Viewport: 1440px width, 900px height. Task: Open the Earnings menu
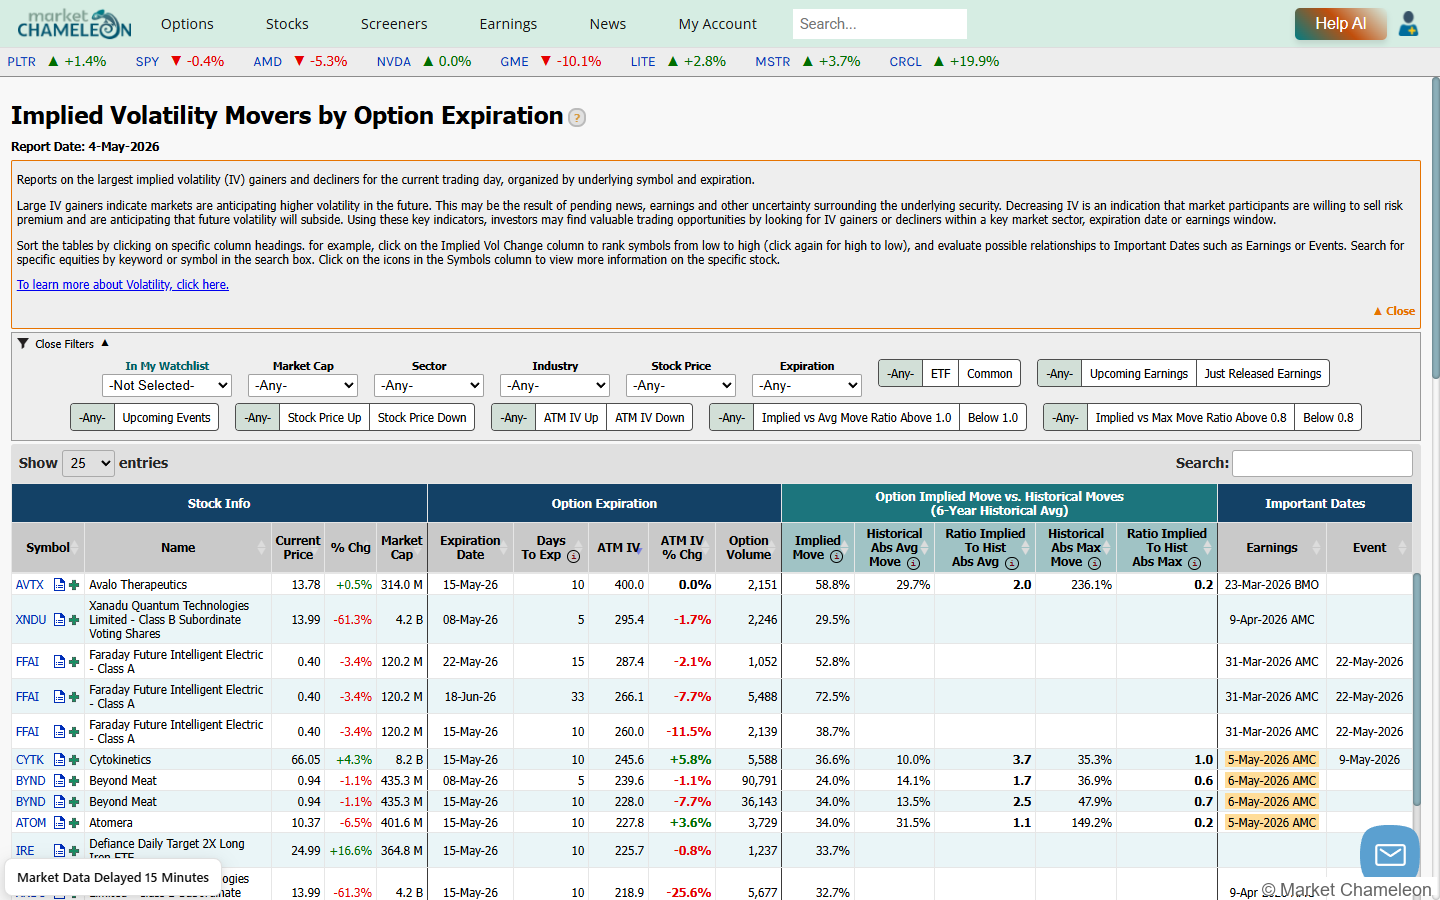[x=508, y=24]
